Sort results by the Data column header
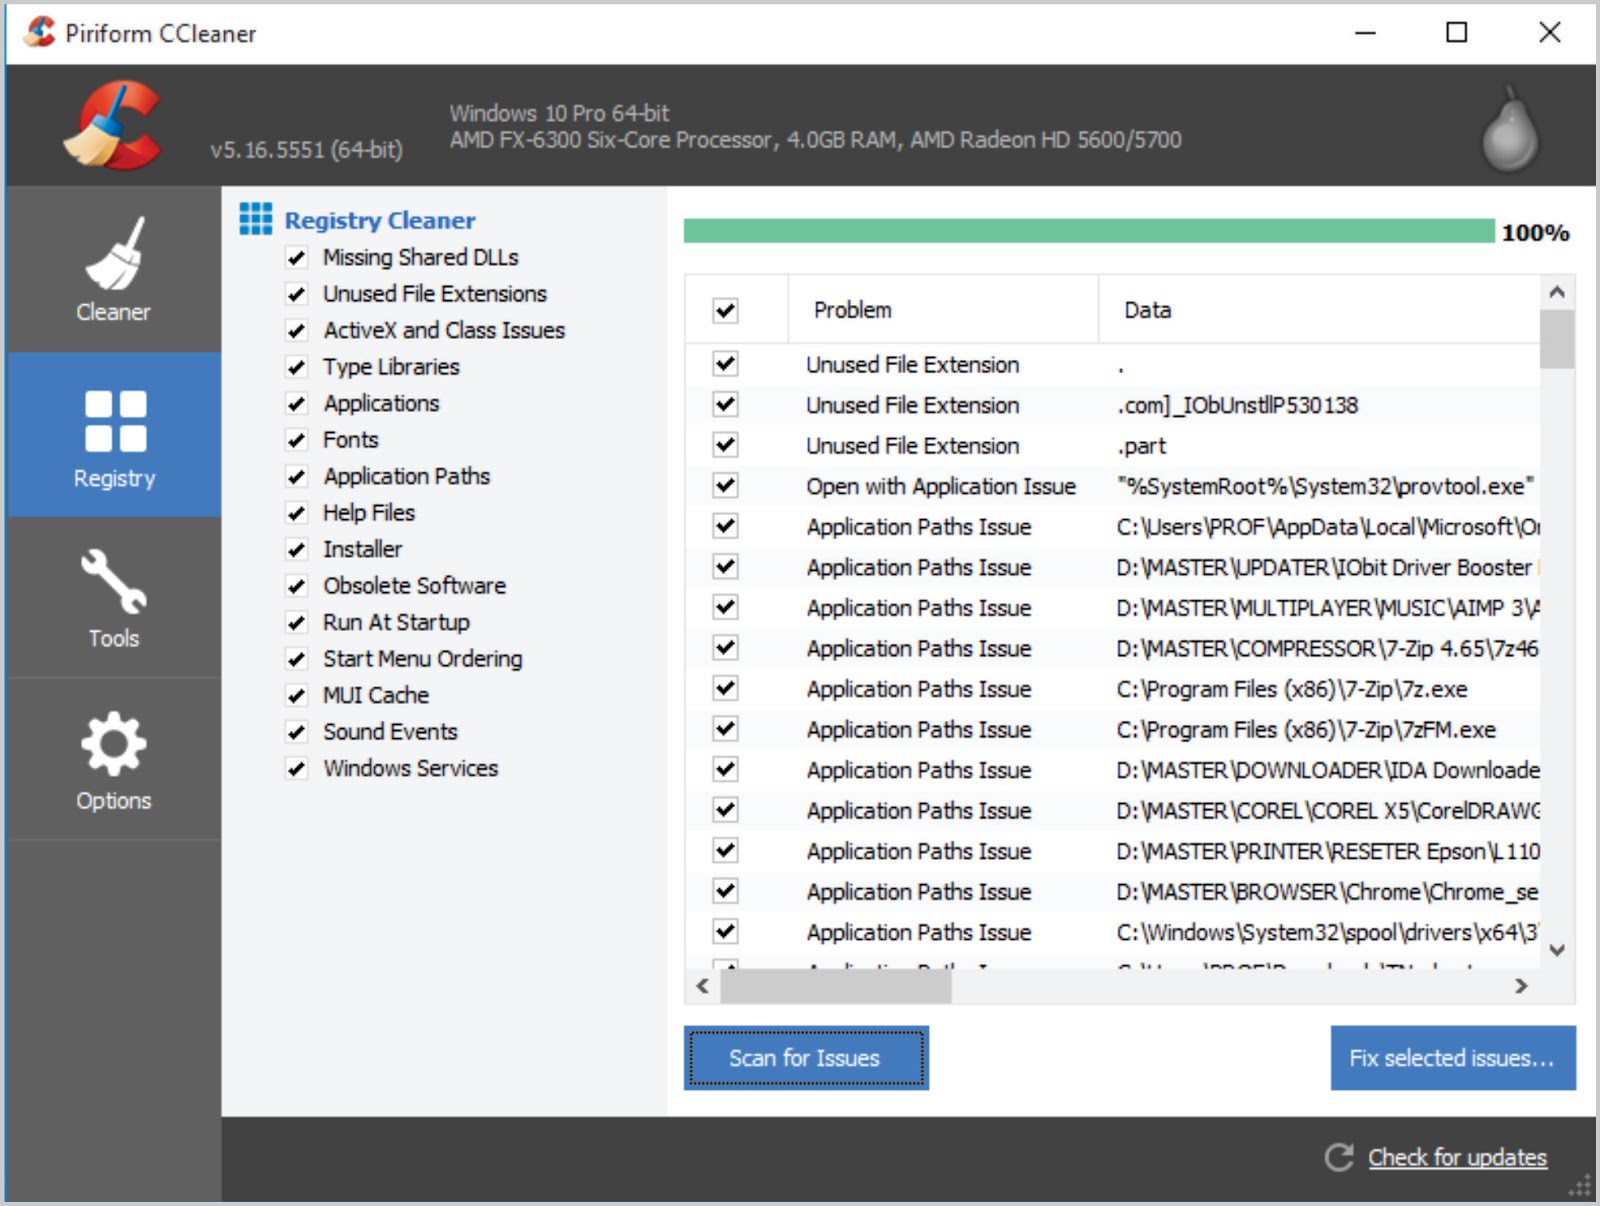This screenshot has width=1600, height=1206. click(x=1147, y=310)
